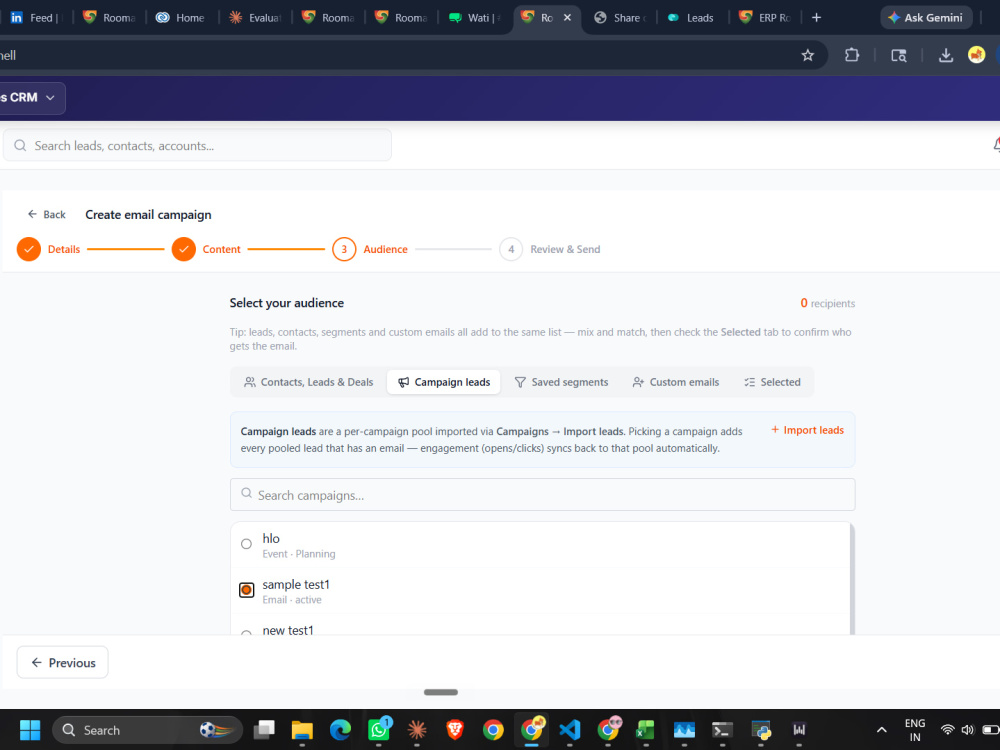Open the LinkedIn Feed browser tab

37,18
